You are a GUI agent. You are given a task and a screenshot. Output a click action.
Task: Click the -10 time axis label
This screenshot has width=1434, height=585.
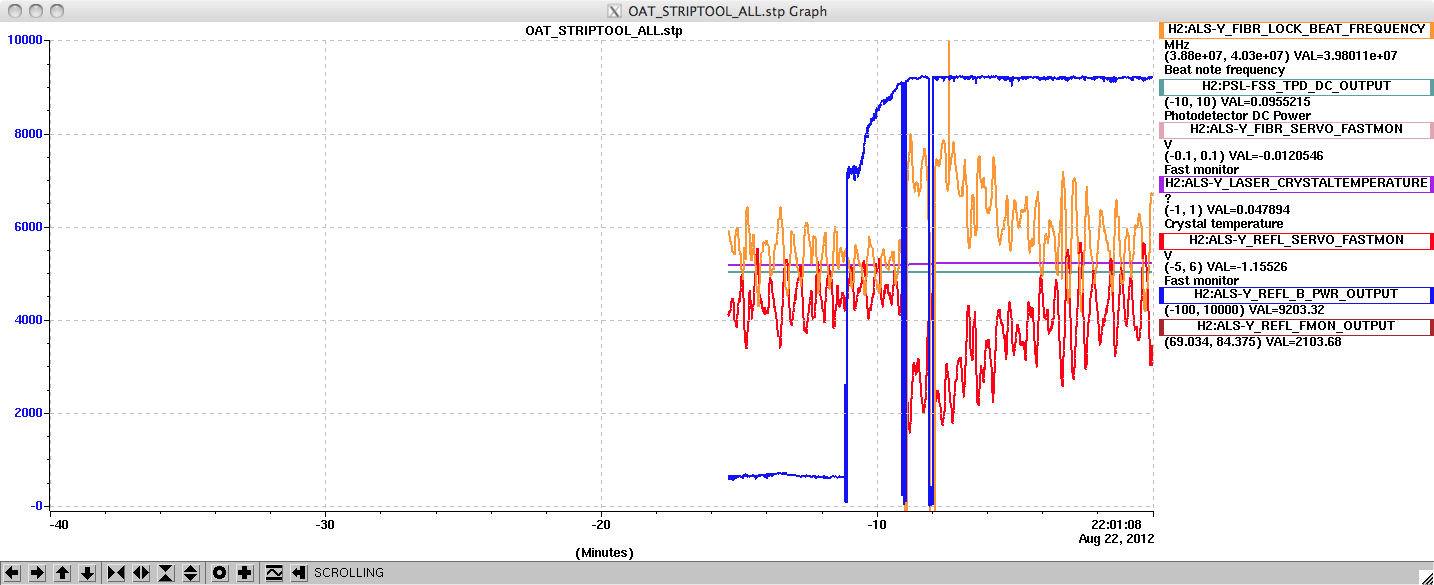pos(877,524)
